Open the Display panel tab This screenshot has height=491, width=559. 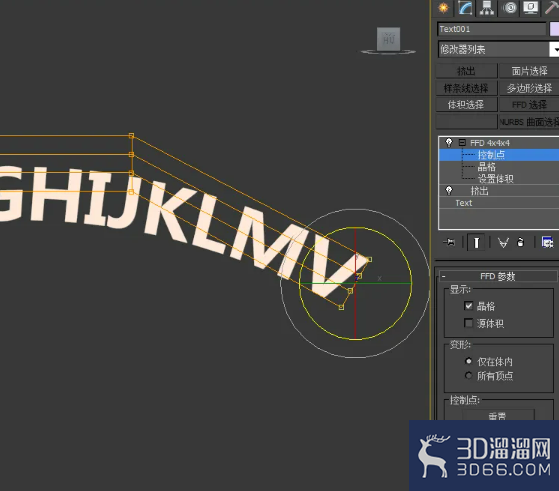(531, 8)
